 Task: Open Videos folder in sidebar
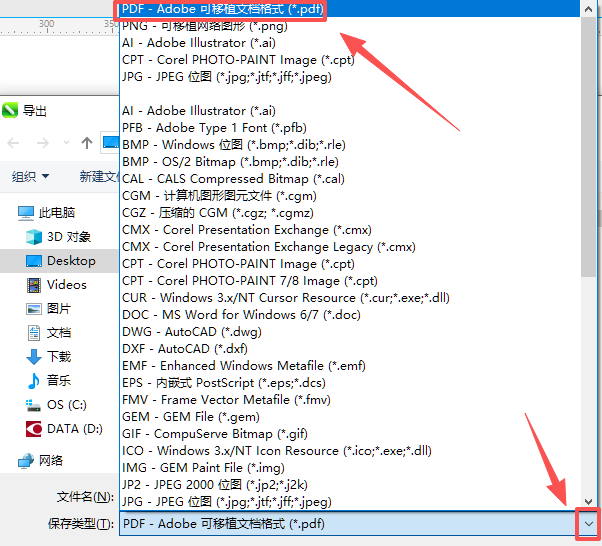[x=56, y=285]
